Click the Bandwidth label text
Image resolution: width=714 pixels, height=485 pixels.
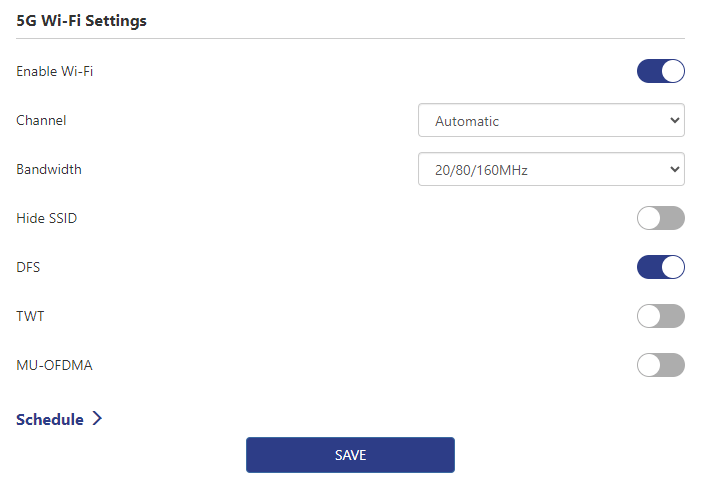[49, 169]
